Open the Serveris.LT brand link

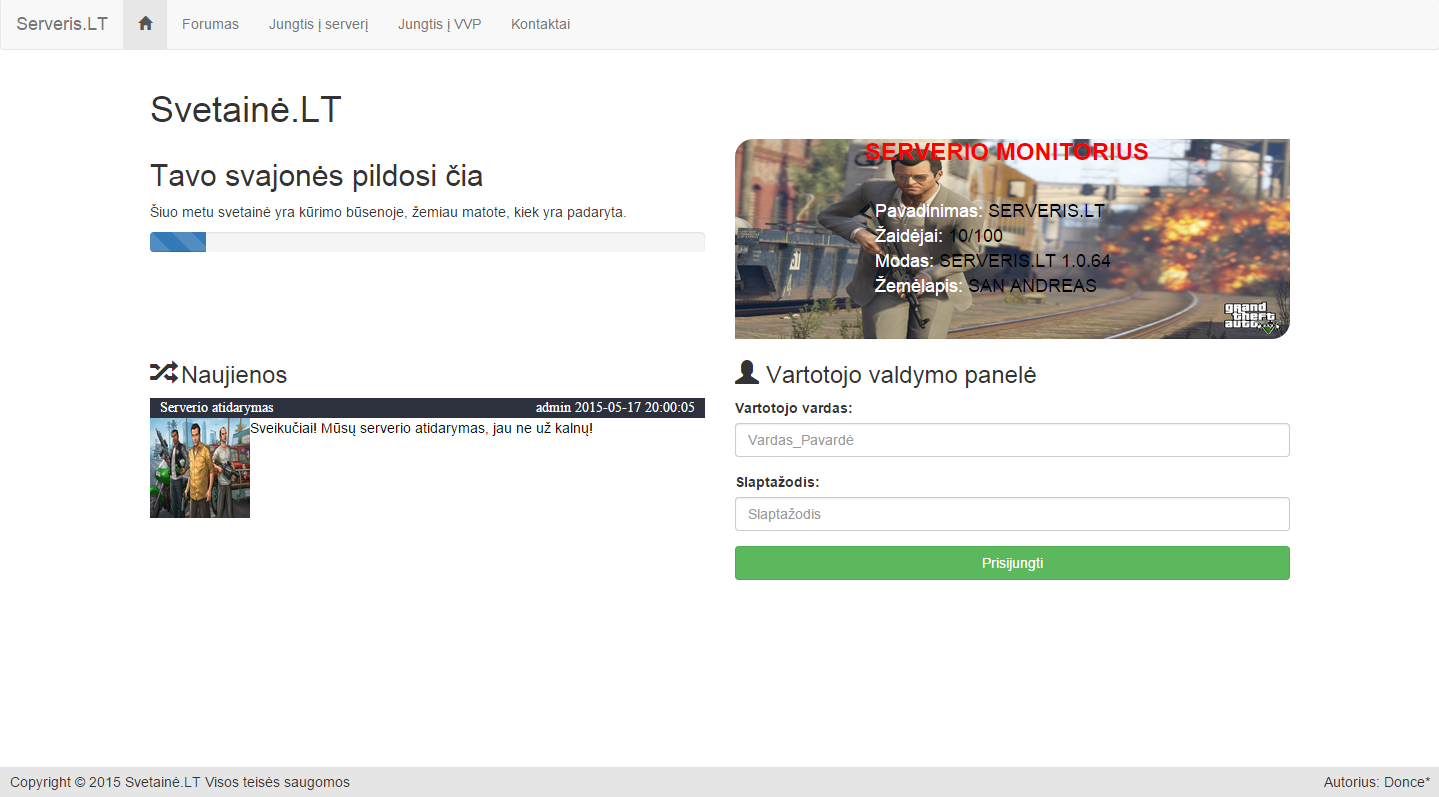(62, 24)
